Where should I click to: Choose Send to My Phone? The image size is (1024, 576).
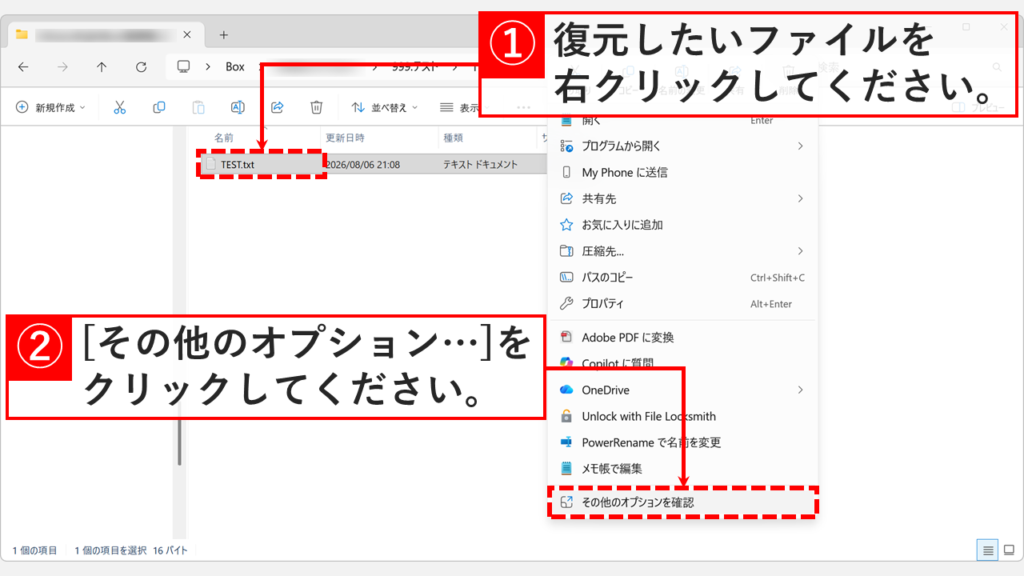pyautogui.click(x=682, y=172)
